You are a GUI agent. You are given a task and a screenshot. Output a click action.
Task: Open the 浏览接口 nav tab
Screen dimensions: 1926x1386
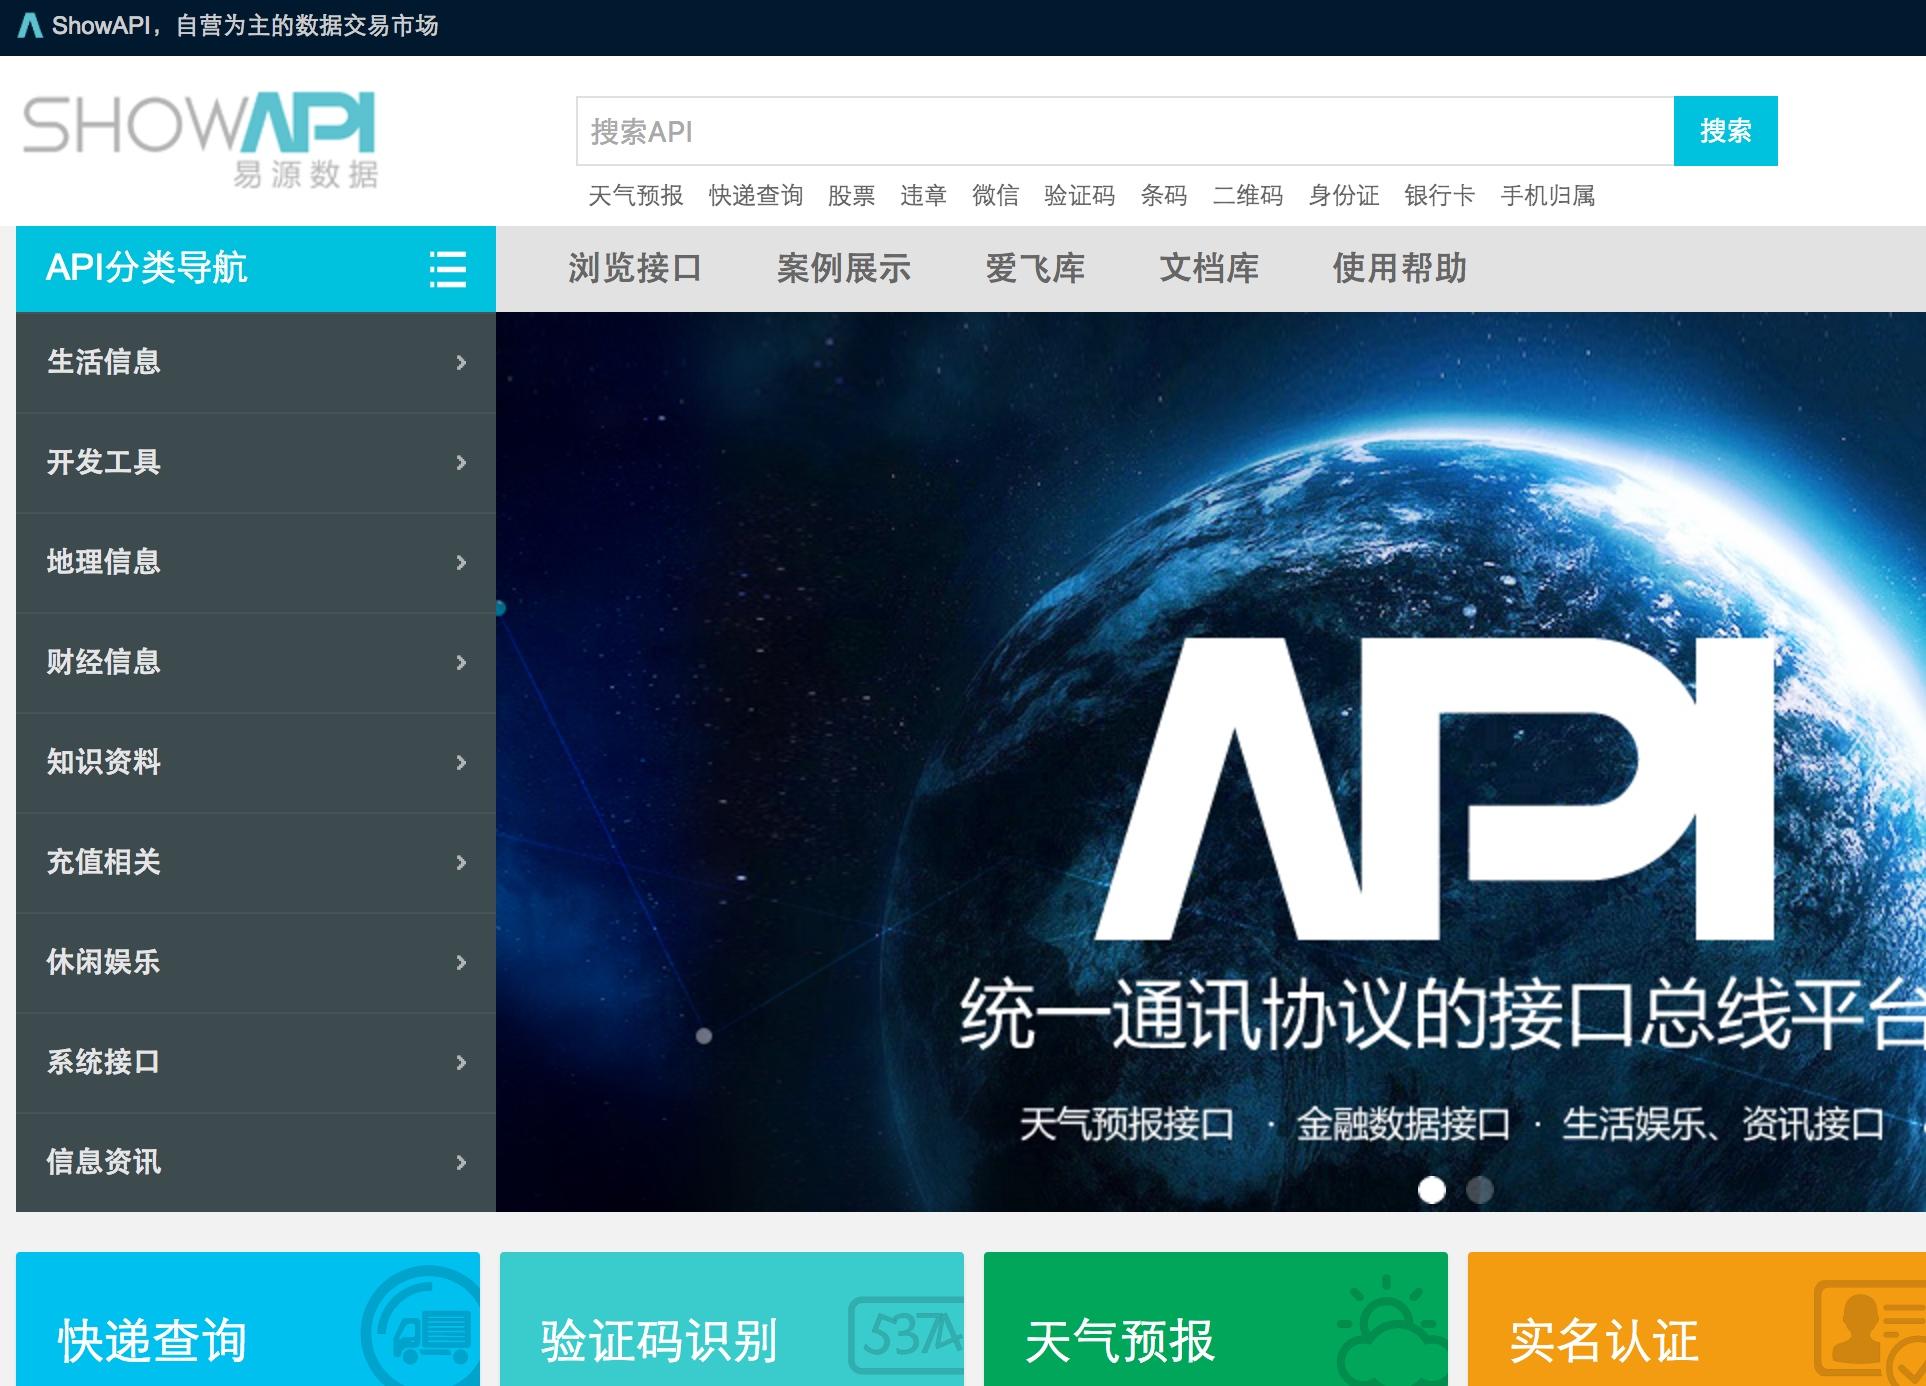pos(635,268)
